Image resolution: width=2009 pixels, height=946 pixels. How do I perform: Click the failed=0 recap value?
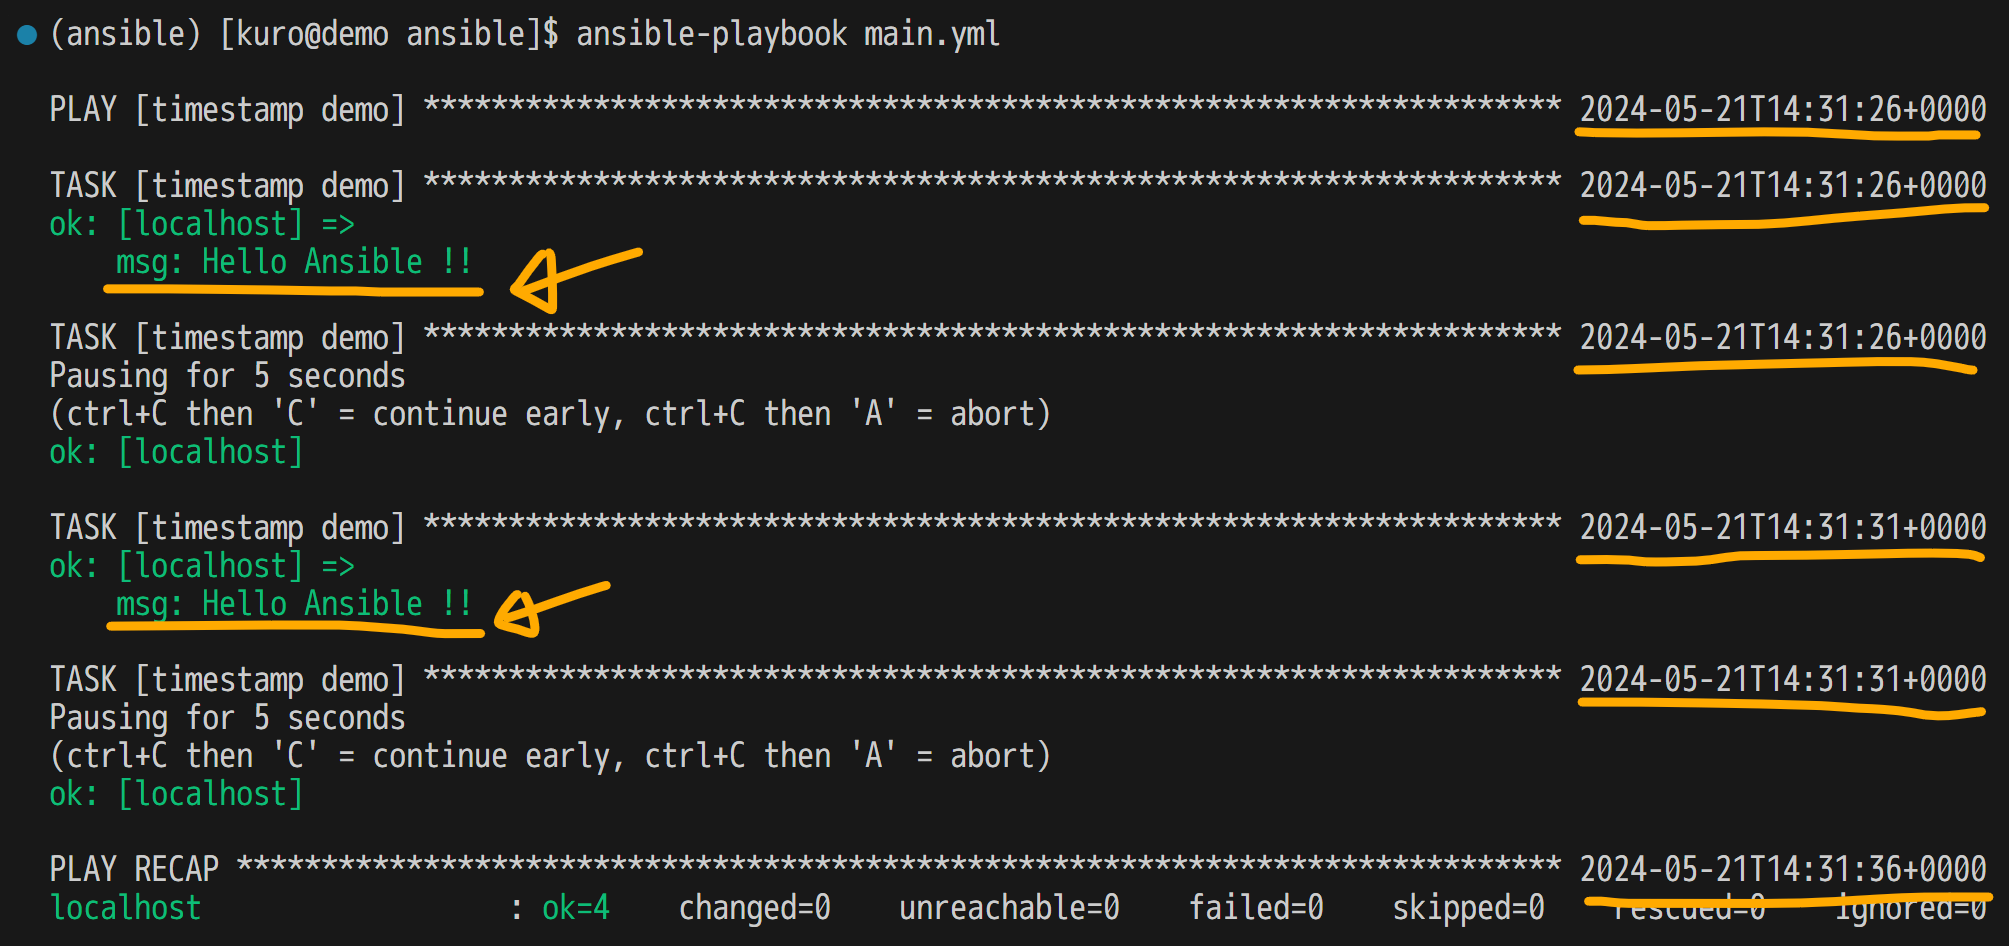pos(1255,908)
